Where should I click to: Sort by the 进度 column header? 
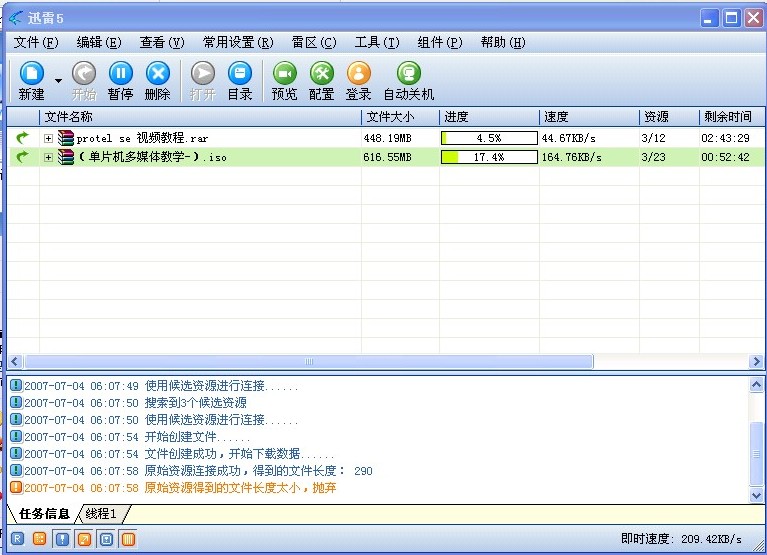pos(489,117)
